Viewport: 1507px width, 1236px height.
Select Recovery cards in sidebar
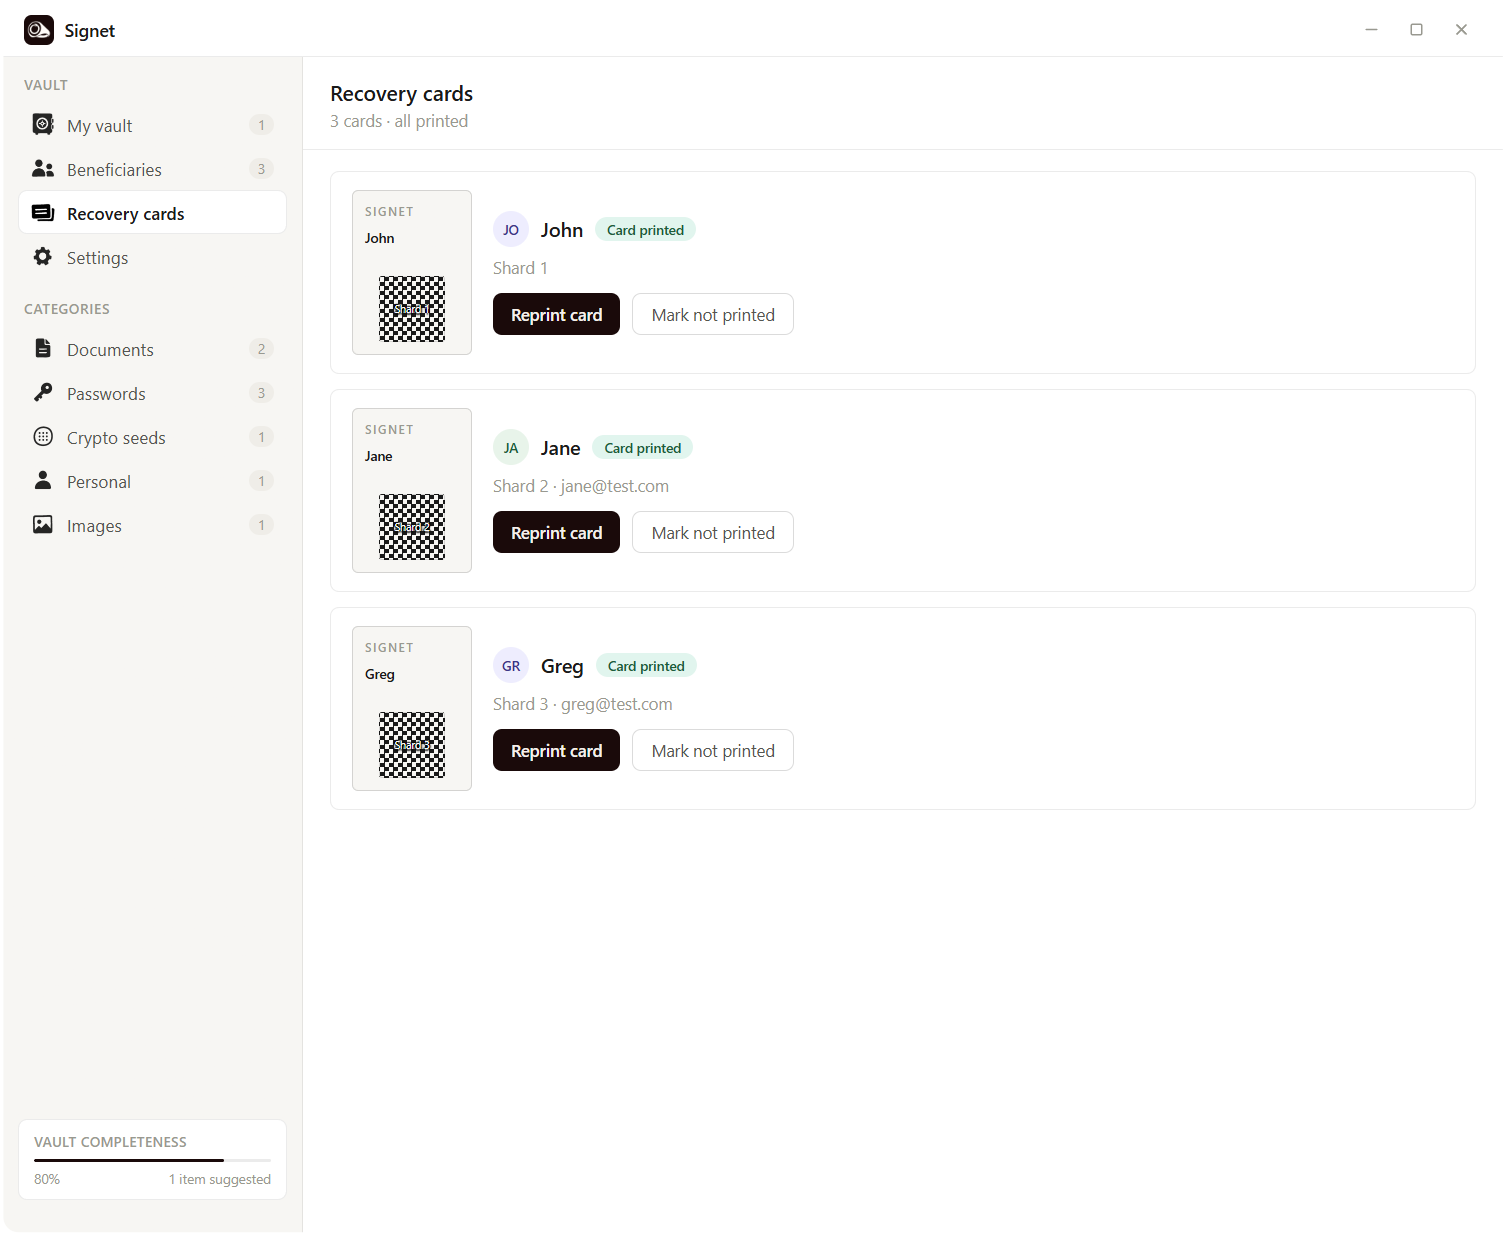pos(153,213)
